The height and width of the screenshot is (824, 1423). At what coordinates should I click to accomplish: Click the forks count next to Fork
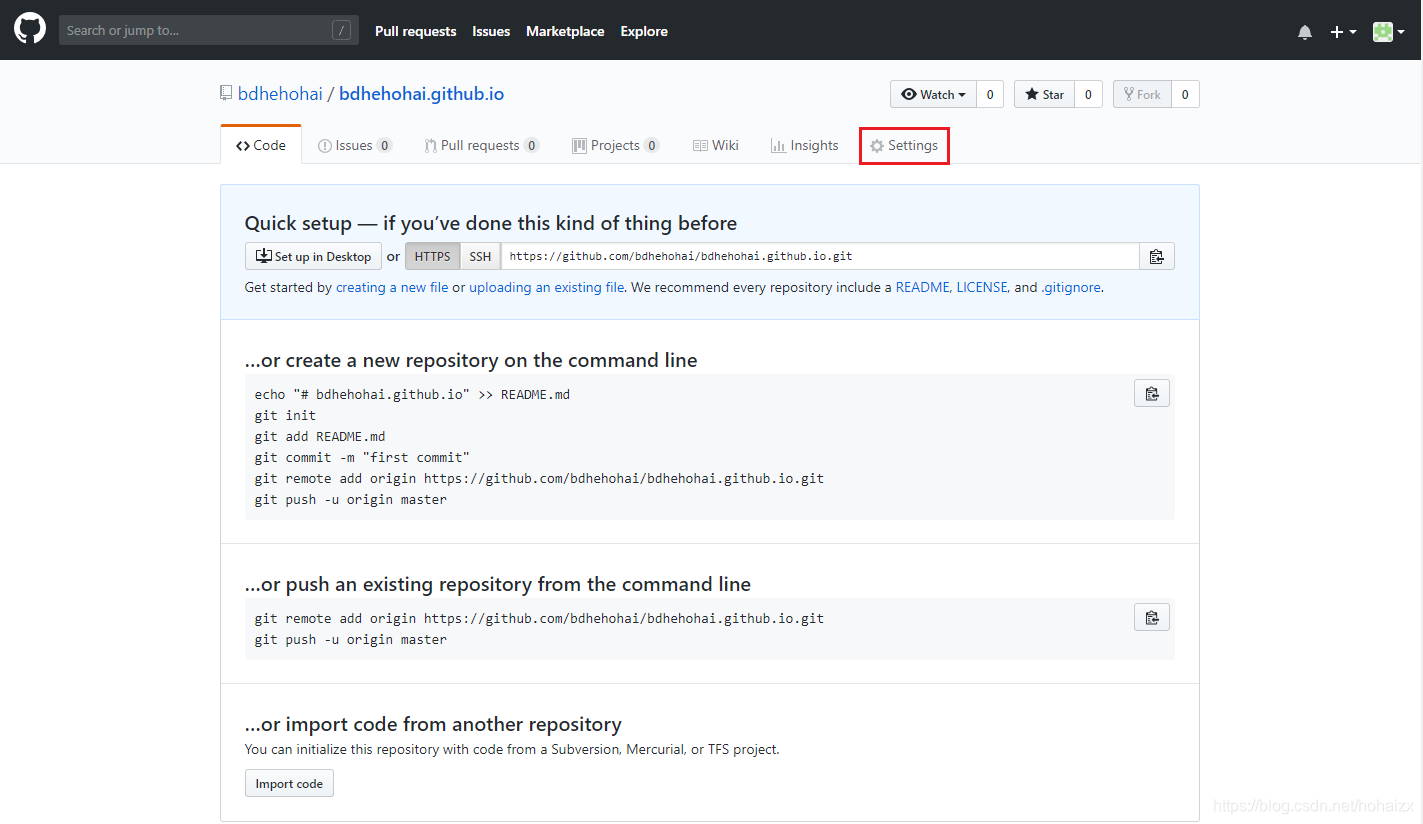[x=1185, y=94]
